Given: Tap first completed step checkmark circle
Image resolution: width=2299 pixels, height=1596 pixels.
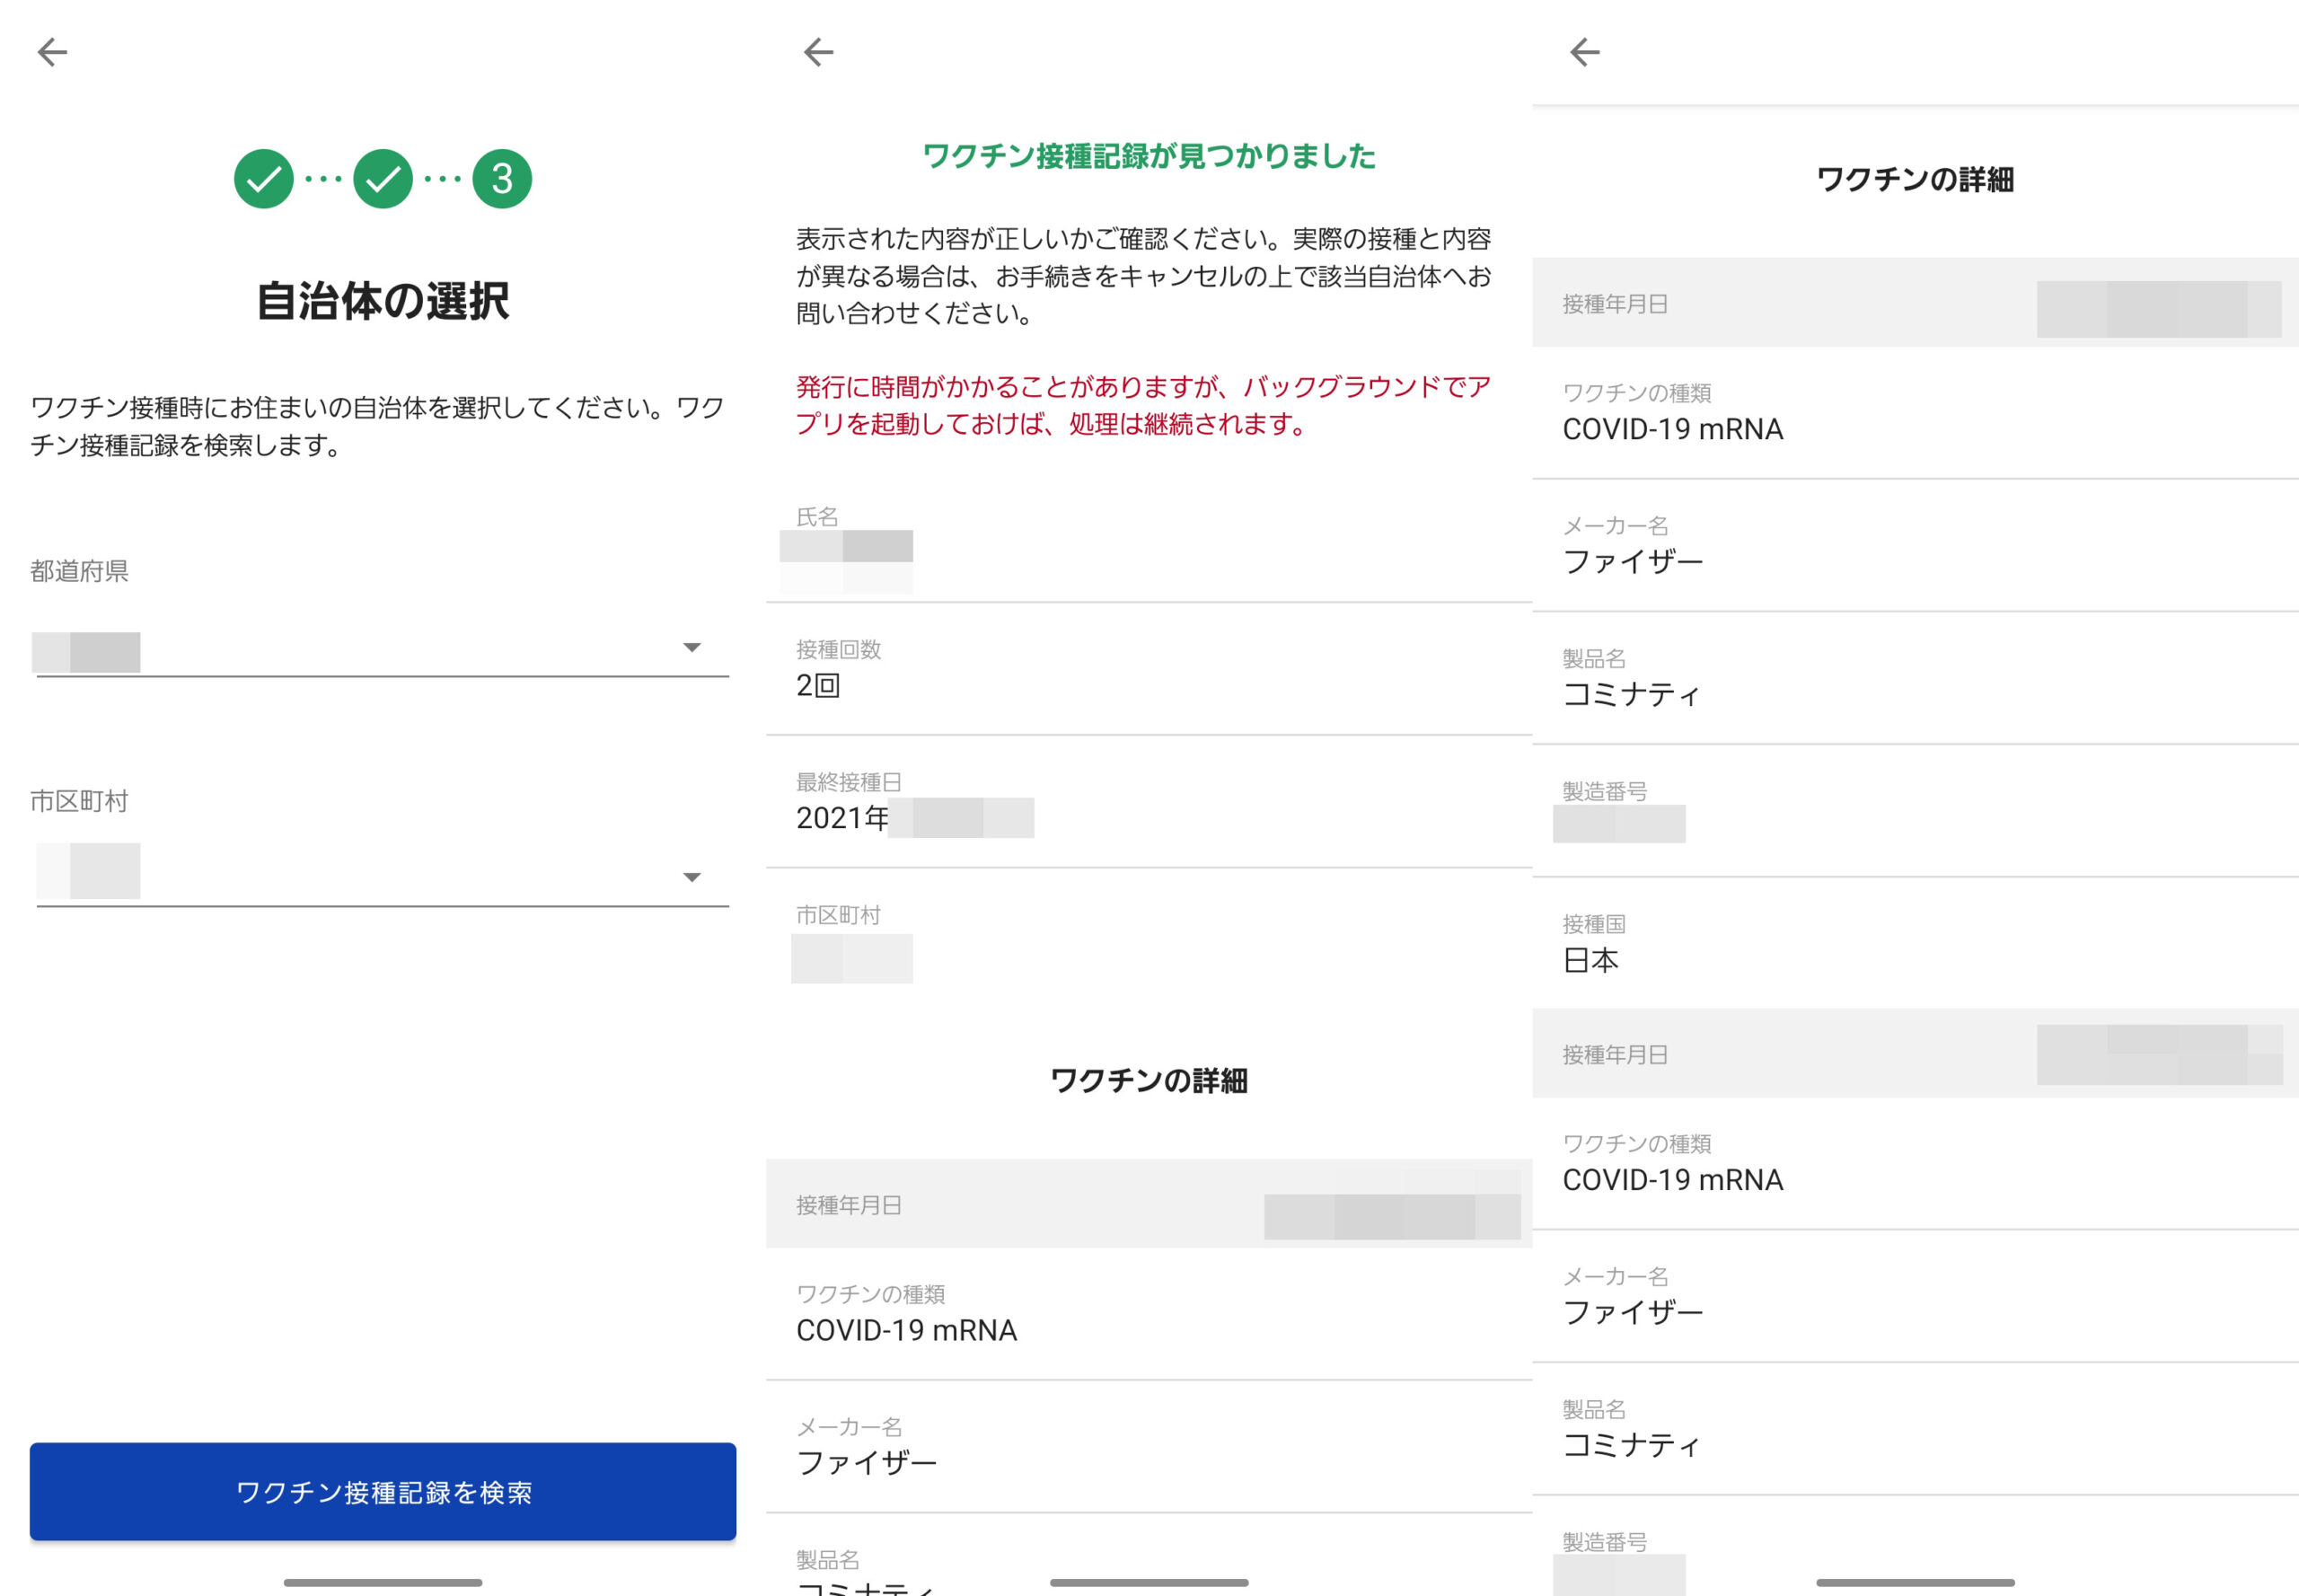Looking at the screenshot, I should click(x=263, y=179).
